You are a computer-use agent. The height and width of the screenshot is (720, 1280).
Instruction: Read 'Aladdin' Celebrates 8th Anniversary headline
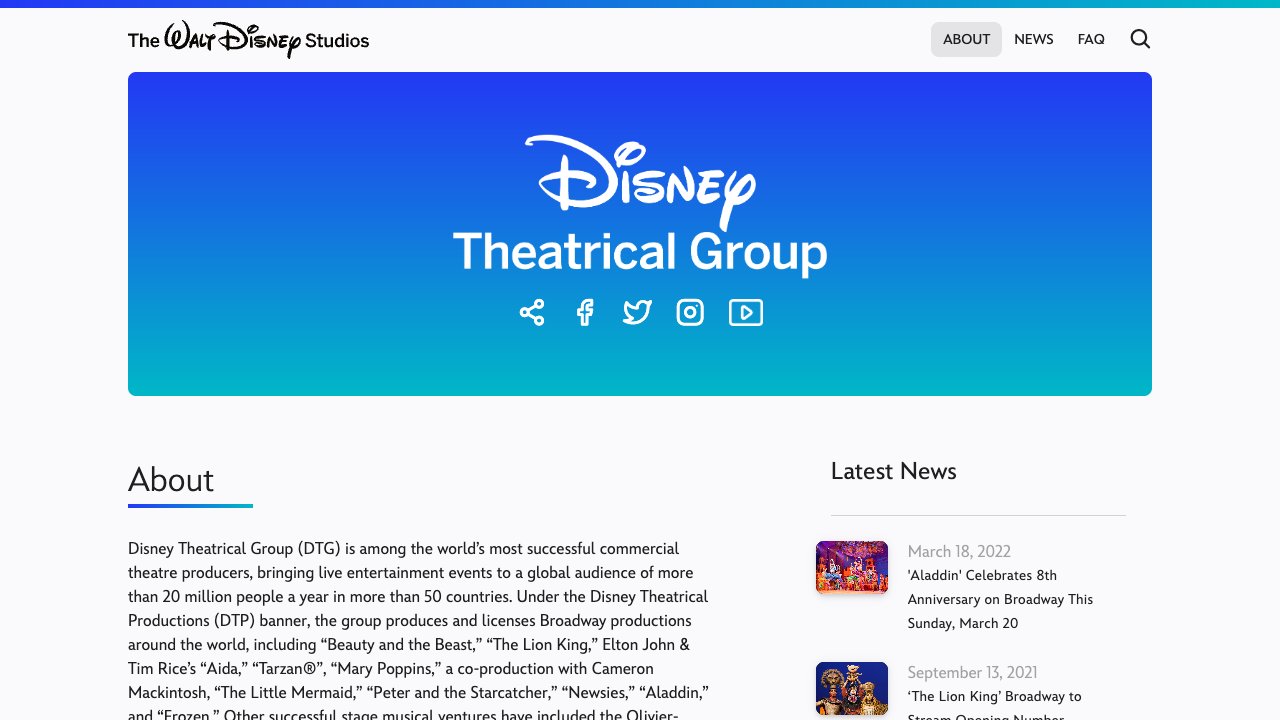coord(1000,599)
